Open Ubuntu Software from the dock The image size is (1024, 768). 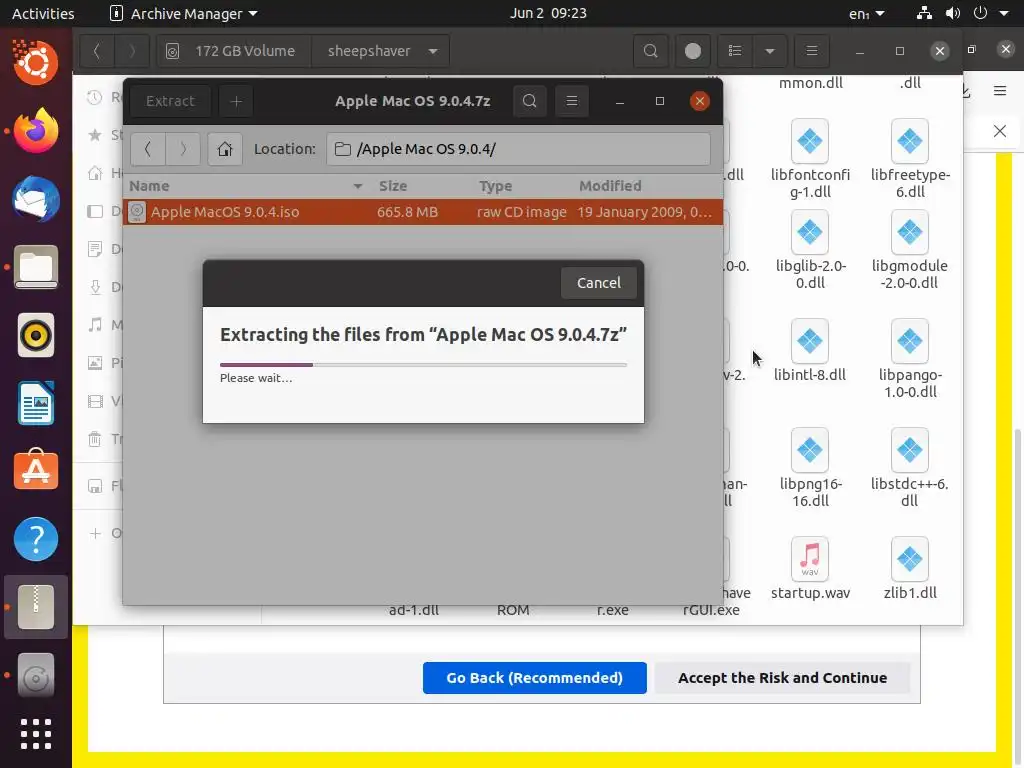pyautogui.click(x=36, y=471)
